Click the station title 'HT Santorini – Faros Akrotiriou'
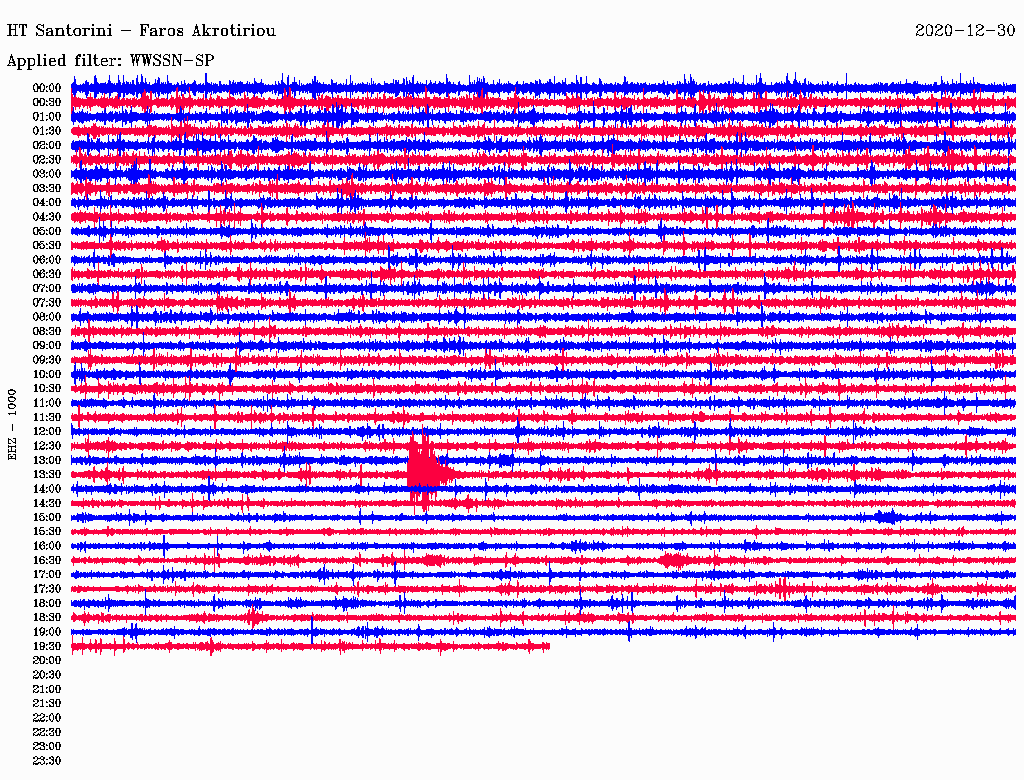1024x780 pixels. 141,31
